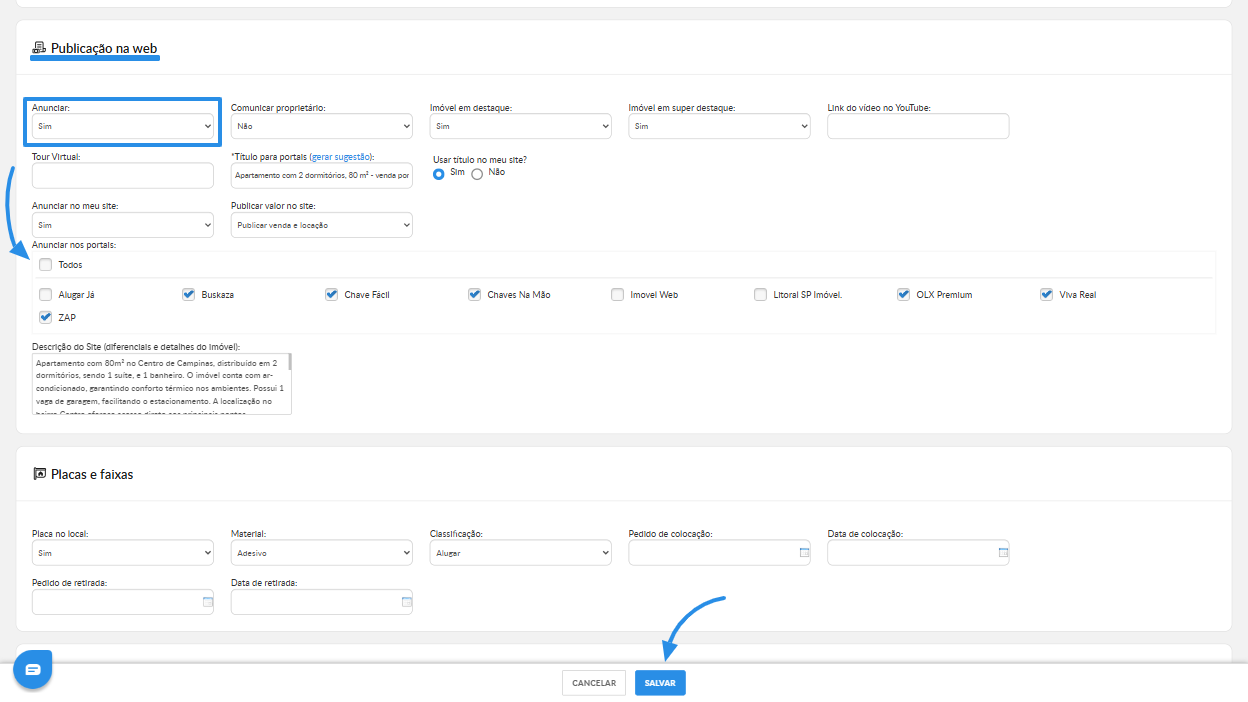Image resolution: width=1248 pixels, height=702 pixels.
Task: Click the Data de colocação date field
Action: tap(919, 552)
